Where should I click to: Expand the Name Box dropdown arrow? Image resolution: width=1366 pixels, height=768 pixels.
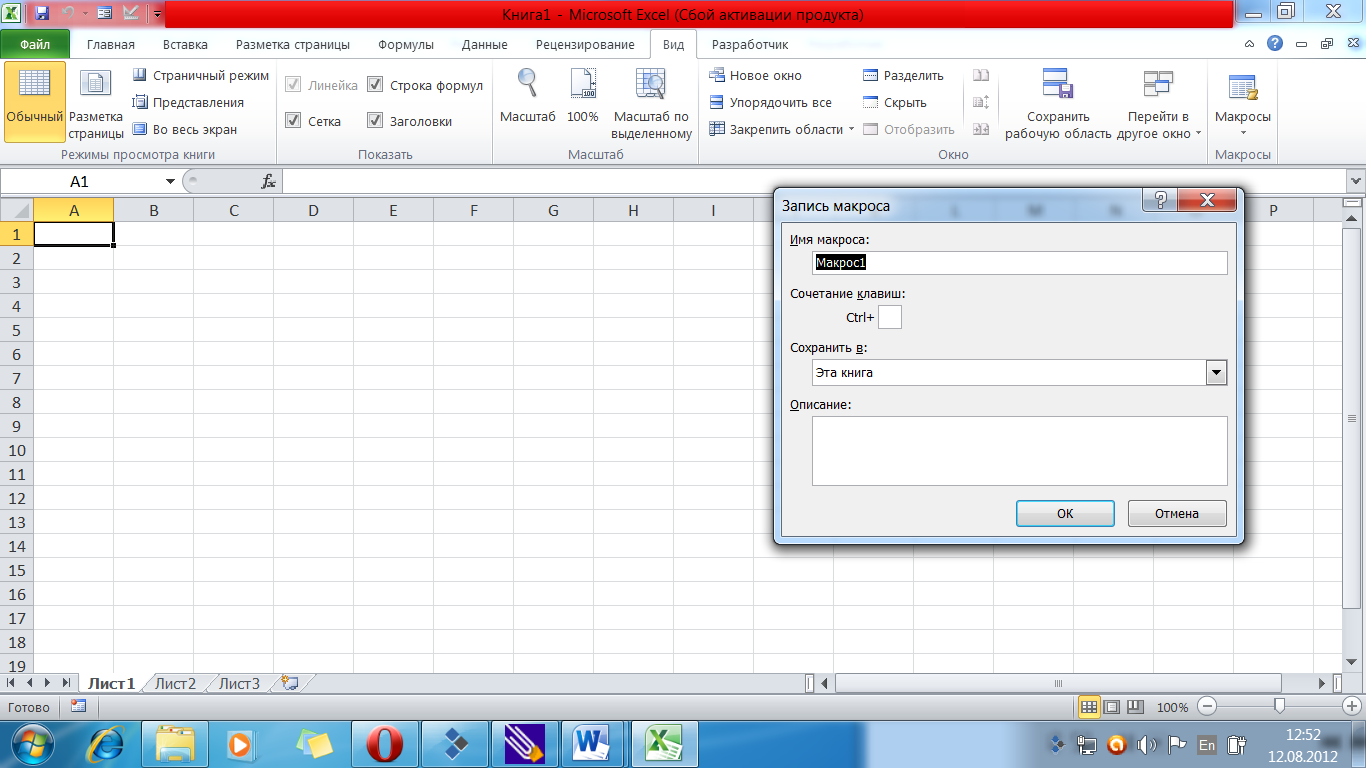[170, 181]
